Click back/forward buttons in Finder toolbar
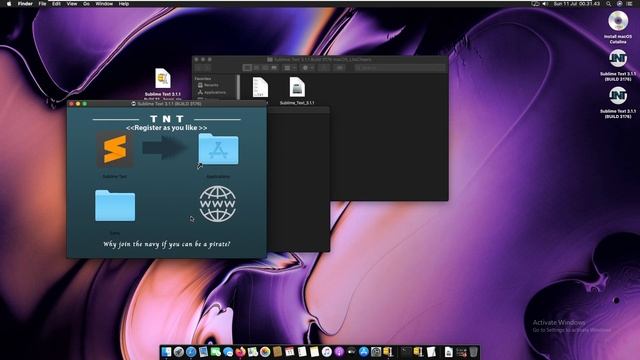The height and width of the screenshot is (360, 640). point(202,68)
